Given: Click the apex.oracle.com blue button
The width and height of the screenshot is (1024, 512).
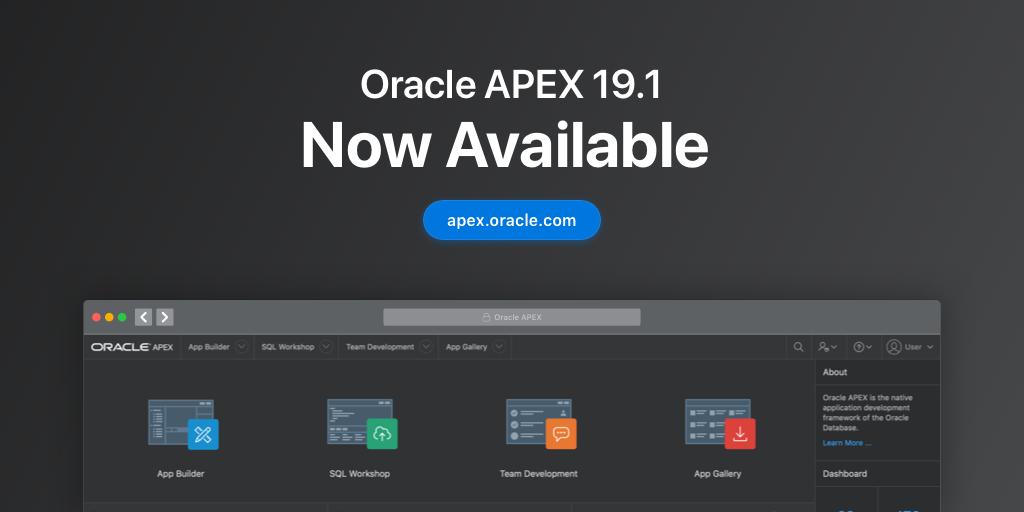Looking at the screenshot, I should point(511,220).
